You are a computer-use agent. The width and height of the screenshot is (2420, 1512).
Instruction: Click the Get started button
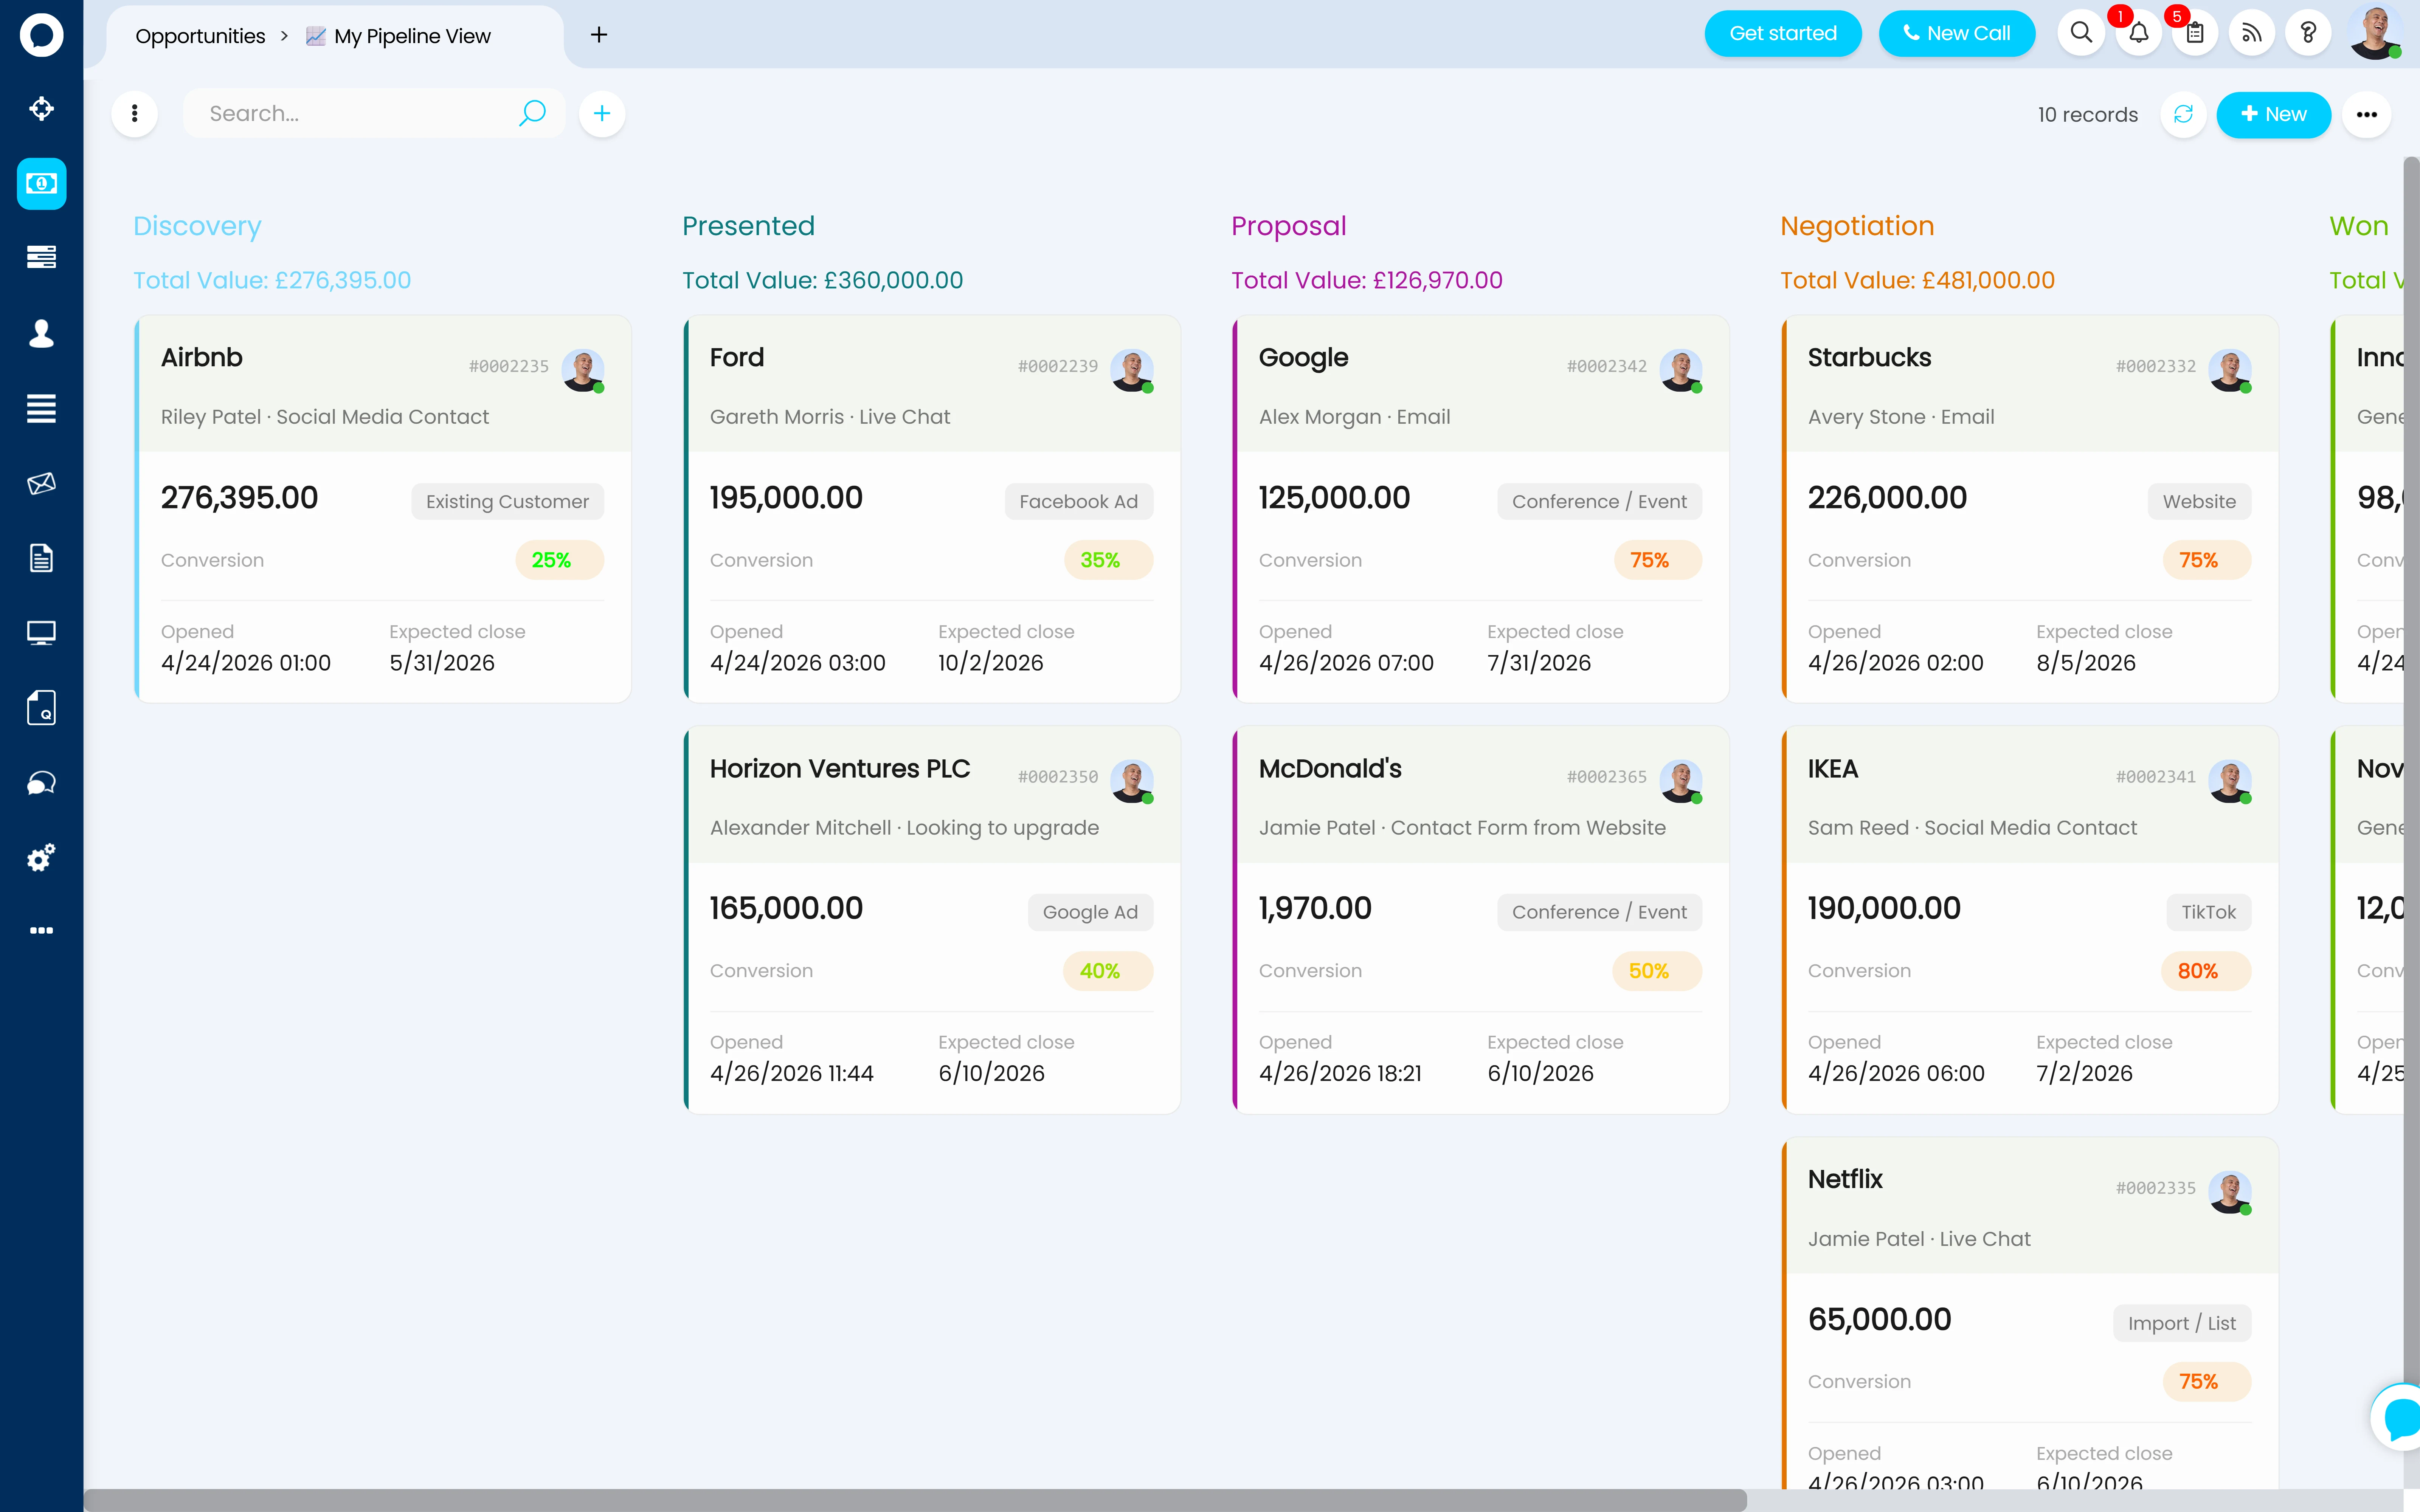pos(1783,34)
